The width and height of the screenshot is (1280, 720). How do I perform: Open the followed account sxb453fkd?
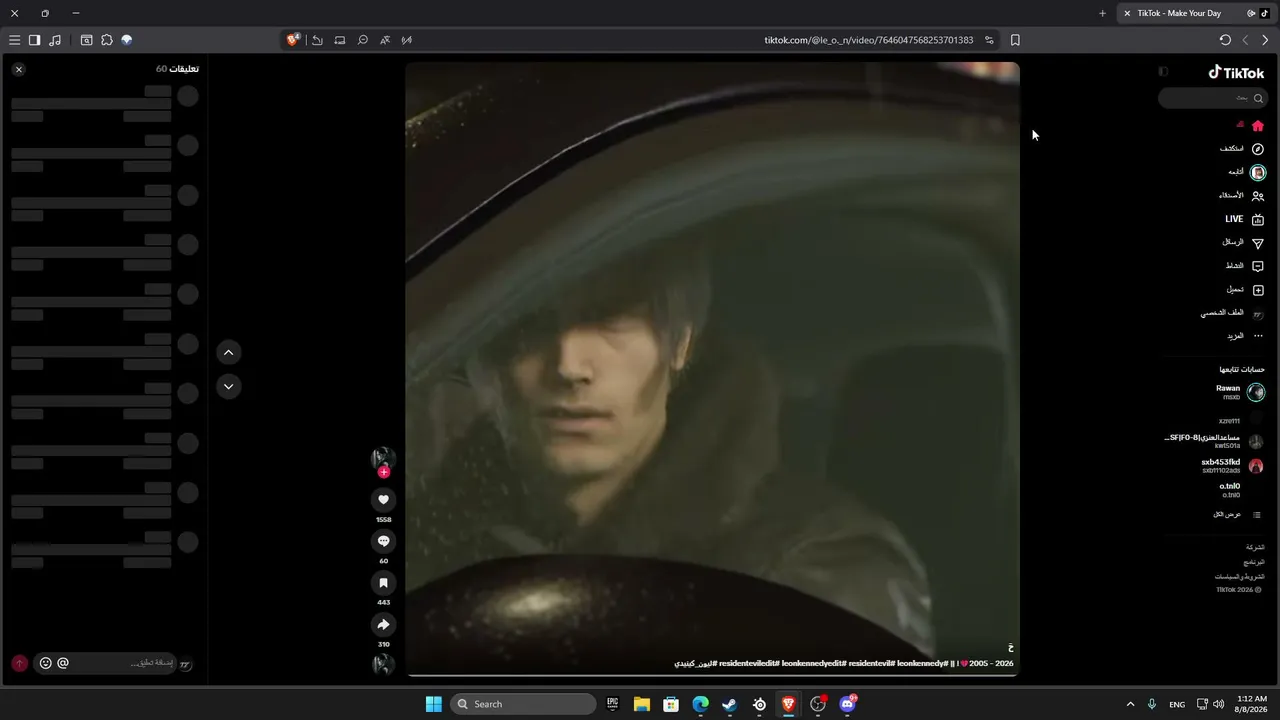[1232, 466]
